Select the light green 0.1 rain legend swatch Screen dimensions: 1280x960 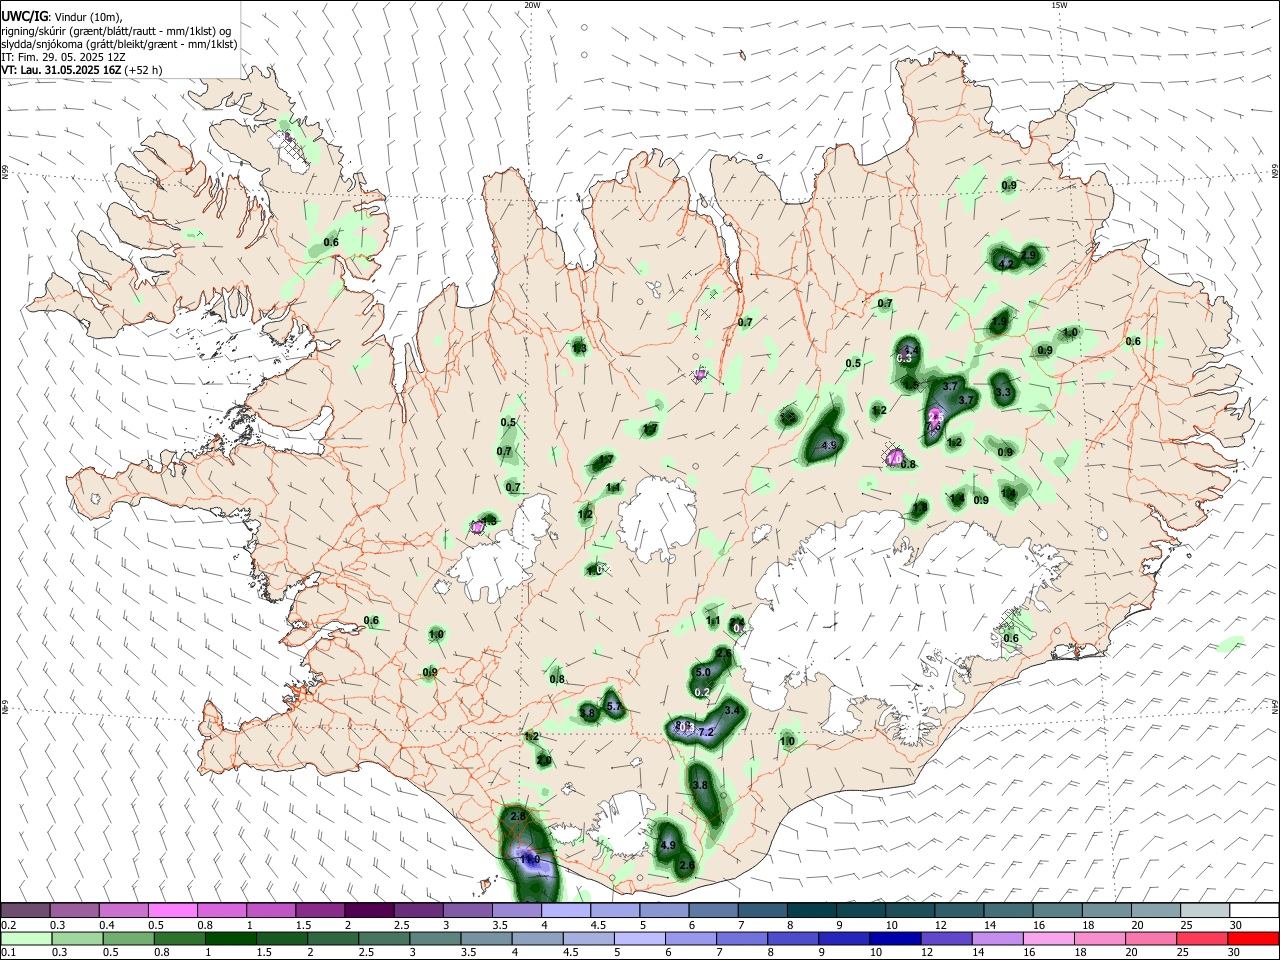(26, 938)
